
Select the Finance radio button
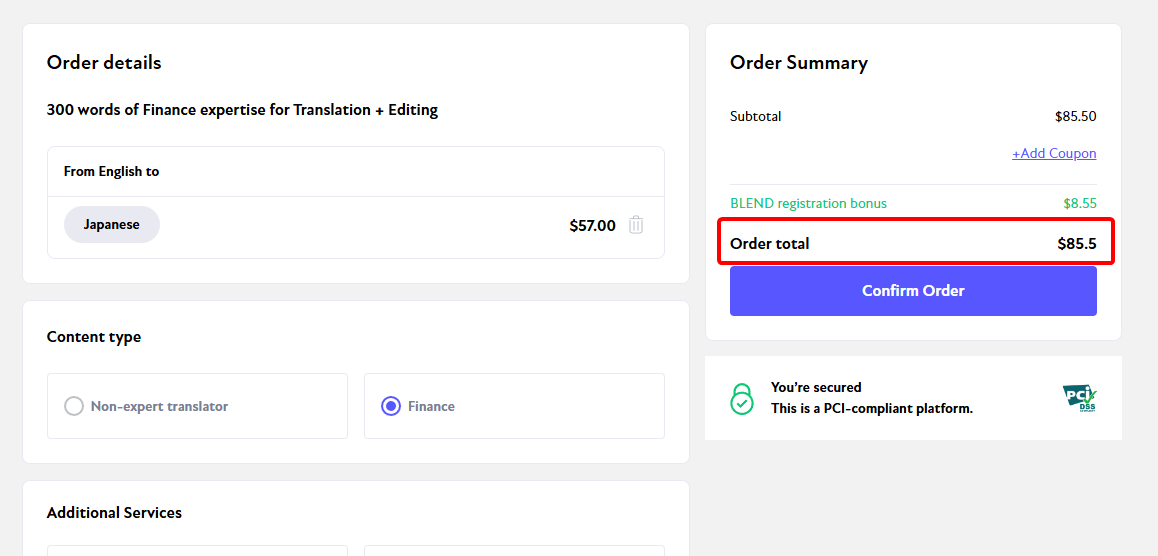point(391,406)
